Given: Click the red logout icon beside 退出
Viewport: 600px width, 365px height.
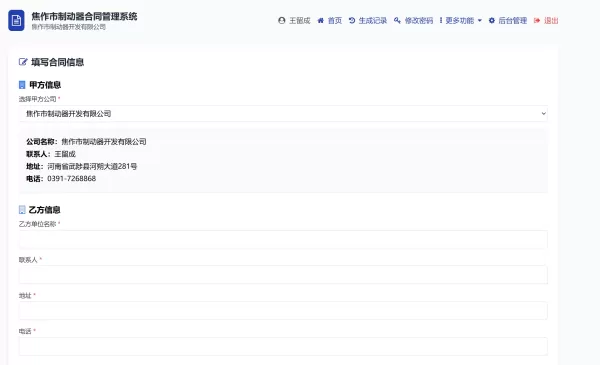Looking at the screenshot, I should coord(537,20).
